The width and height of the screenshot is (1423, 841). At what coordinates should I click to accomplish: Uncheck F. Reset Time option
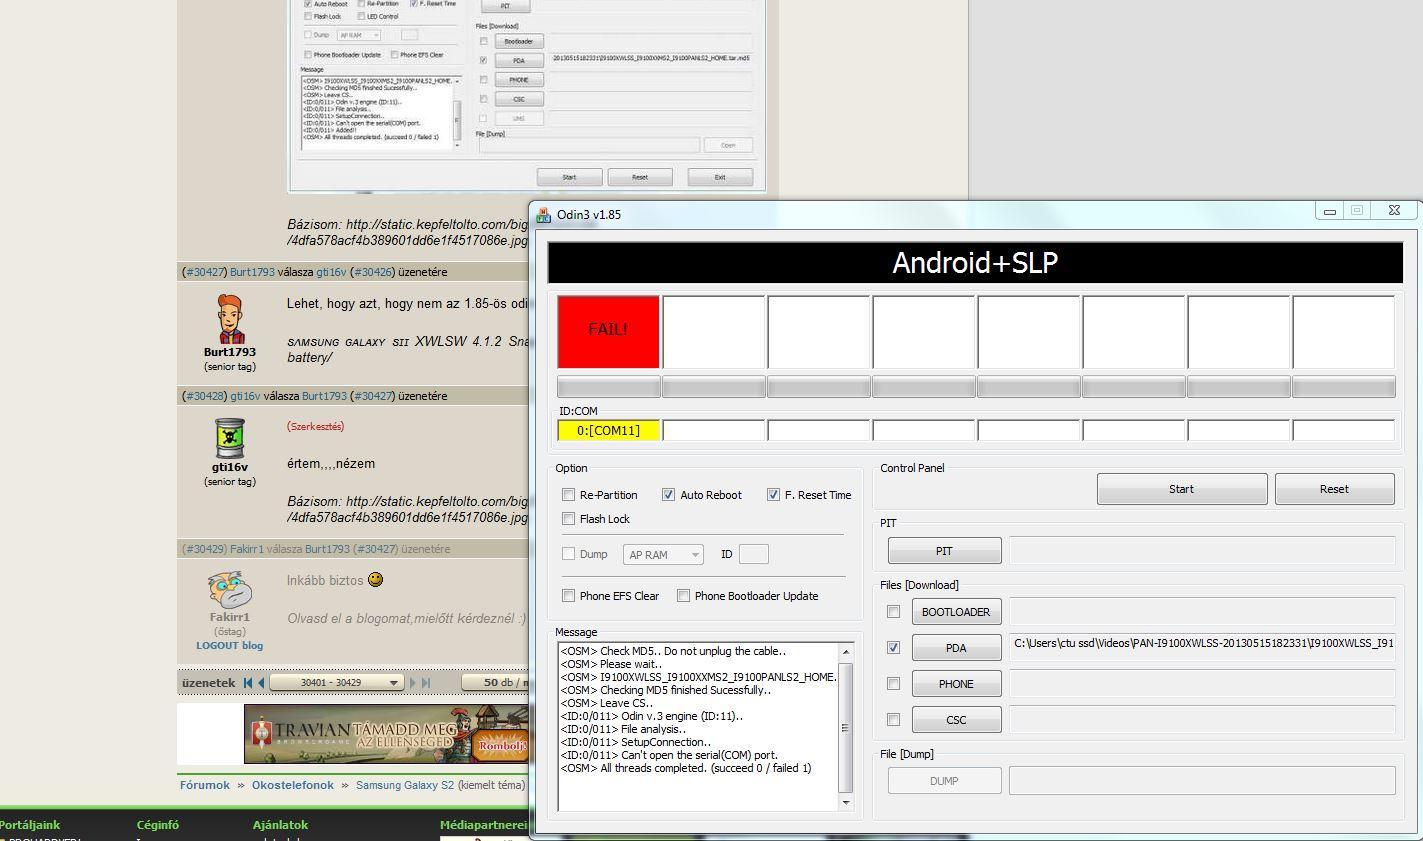(773, 495)
